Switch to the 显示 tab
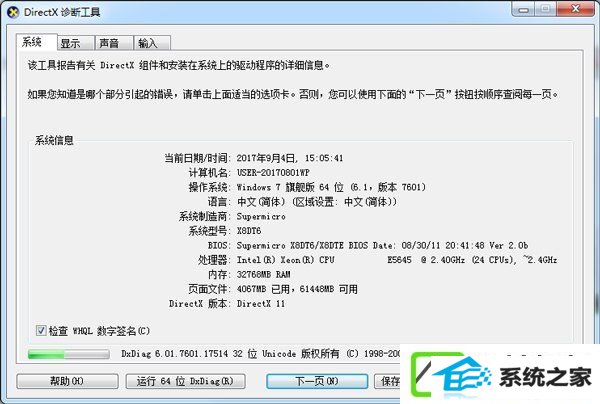The image size is (600, 404). click(76, 43)
